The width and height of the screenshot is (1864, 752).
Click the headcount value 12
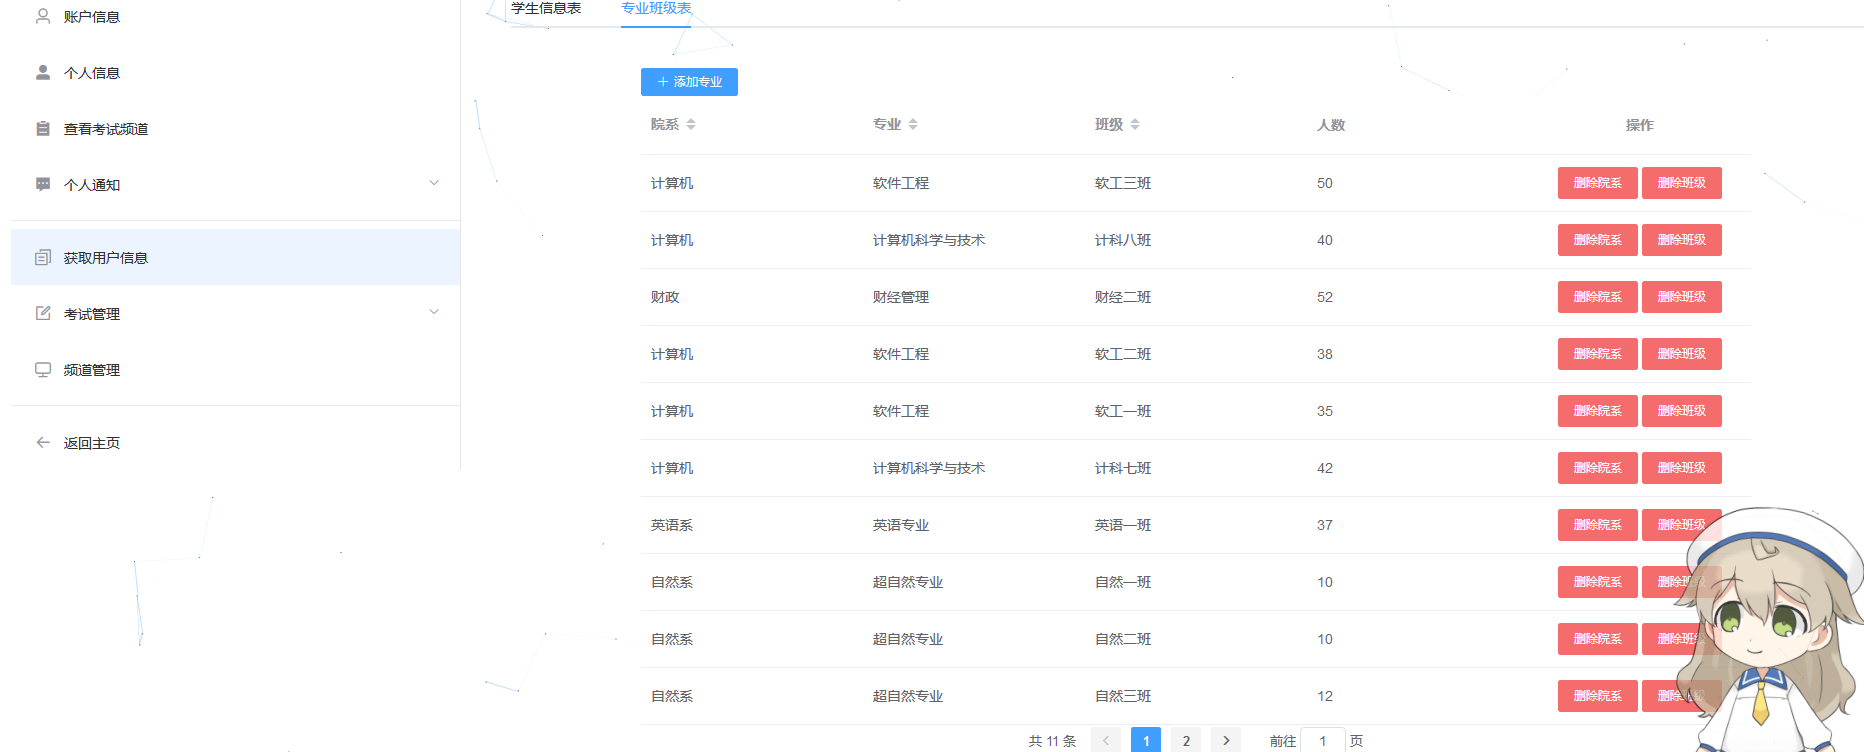pyautogui.click(x=1325, y=696)
